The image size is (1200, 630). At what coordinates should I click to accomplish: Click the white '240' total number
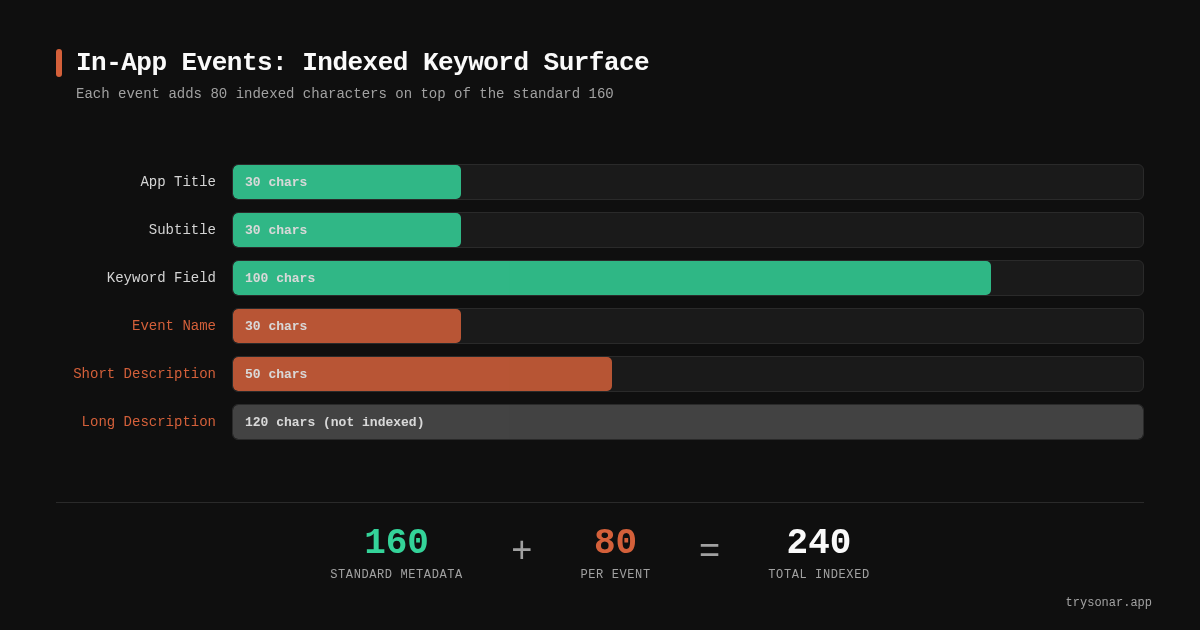coord(819,543)
